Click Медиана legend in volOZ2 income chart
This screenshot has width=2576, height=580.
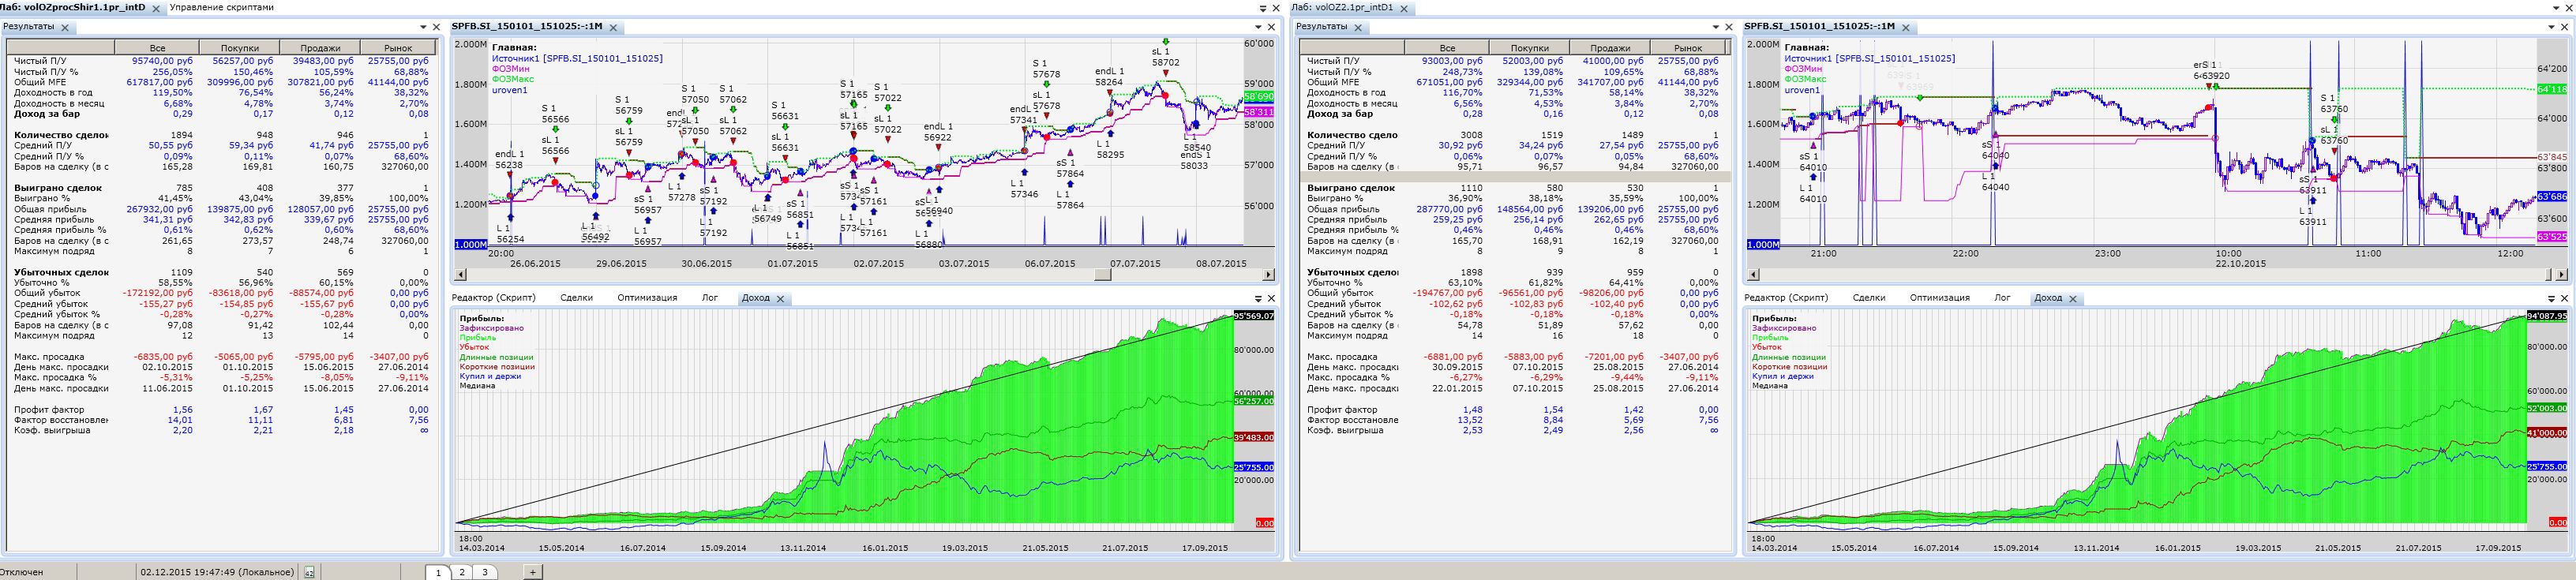point(1770,385)
